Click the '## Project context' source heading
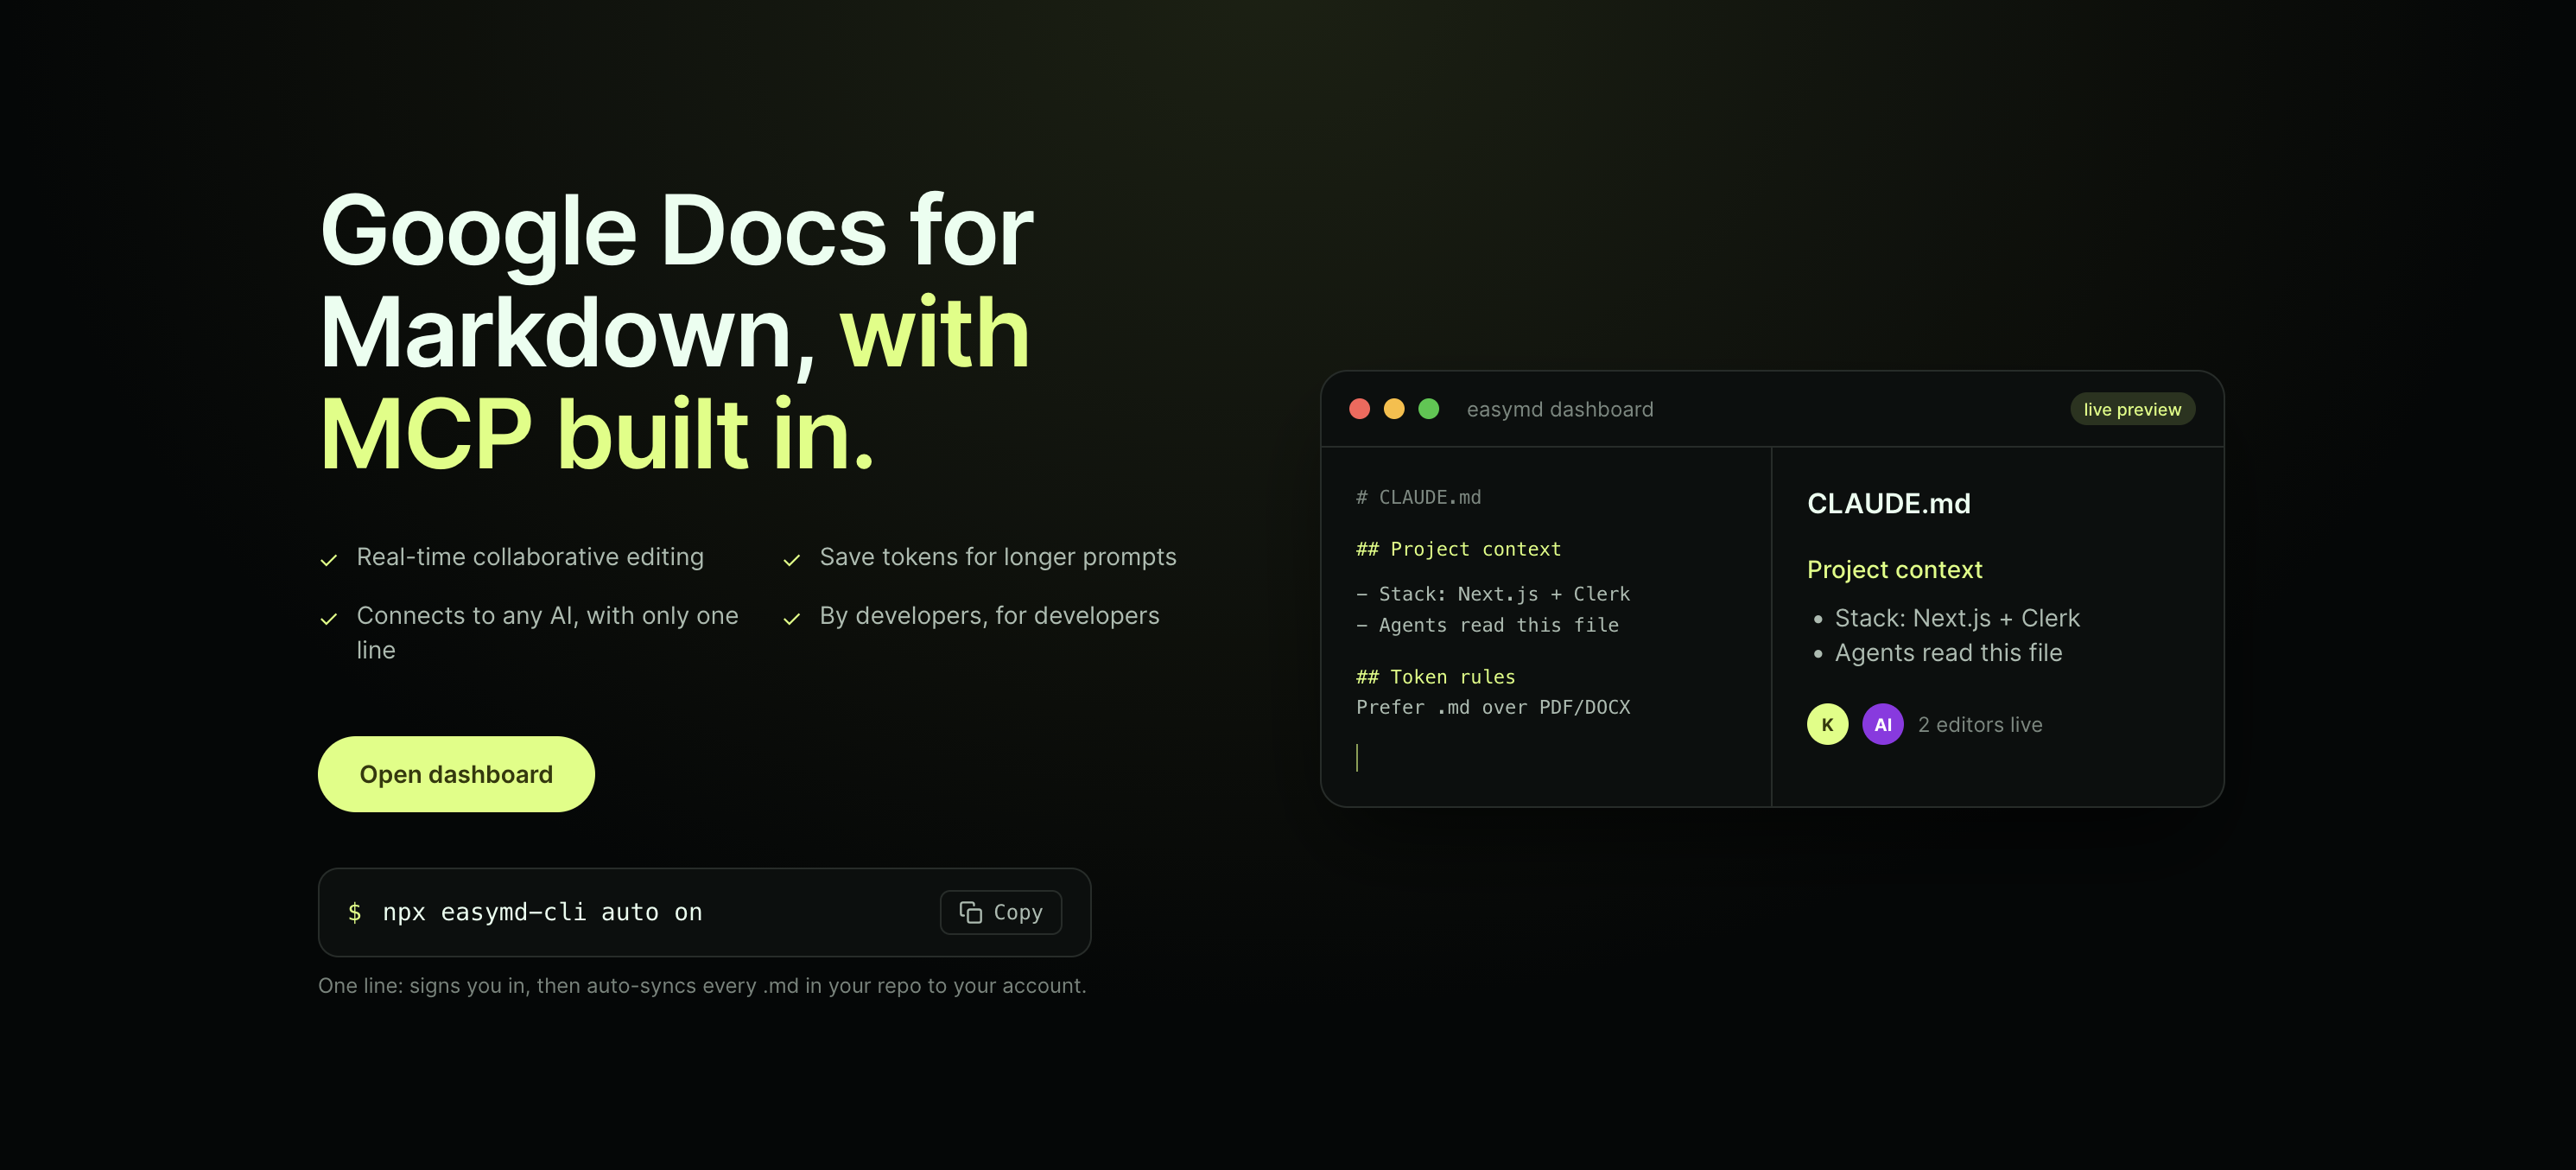 [1458, 549]
